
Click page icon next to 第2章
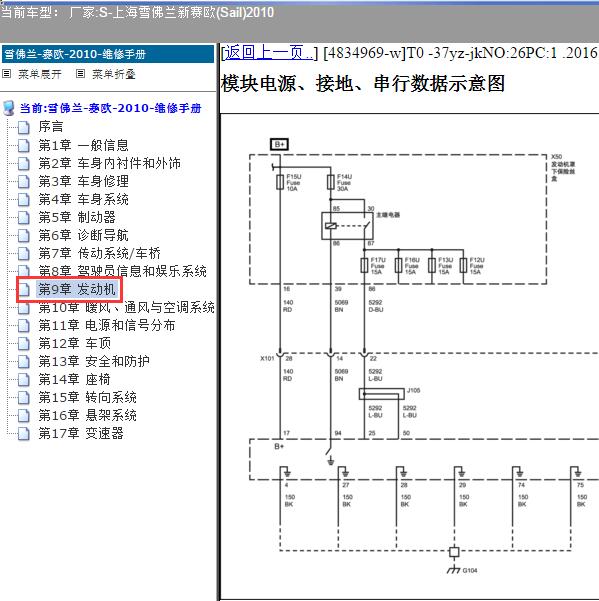pos(24,164)
